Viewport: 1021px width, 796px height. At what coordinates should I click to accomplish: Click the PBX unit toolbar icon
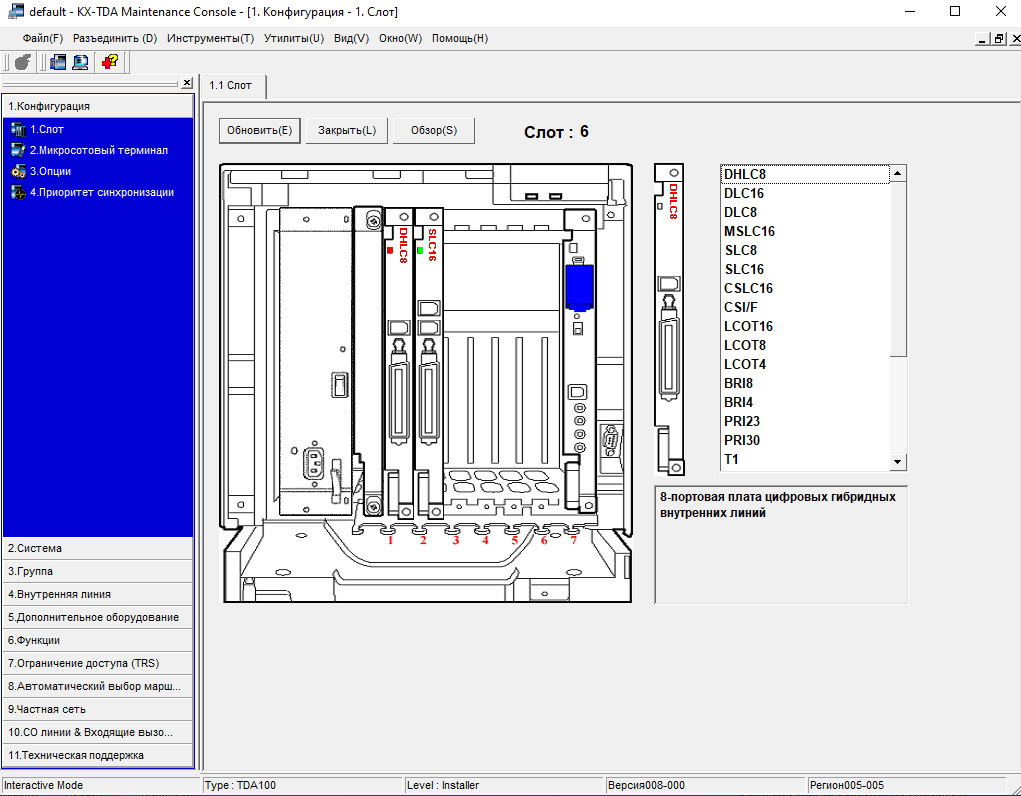point(58,62)
